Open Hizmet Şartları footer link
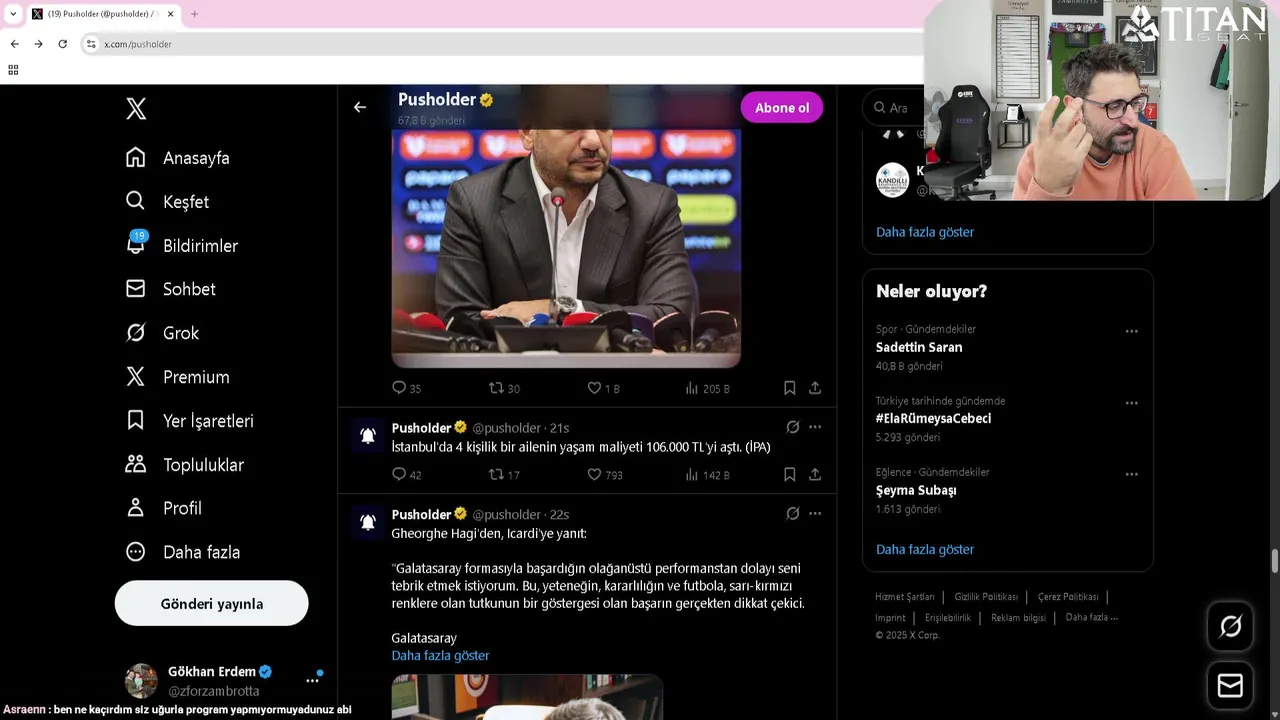1280x720 pixels. [904, 597]
